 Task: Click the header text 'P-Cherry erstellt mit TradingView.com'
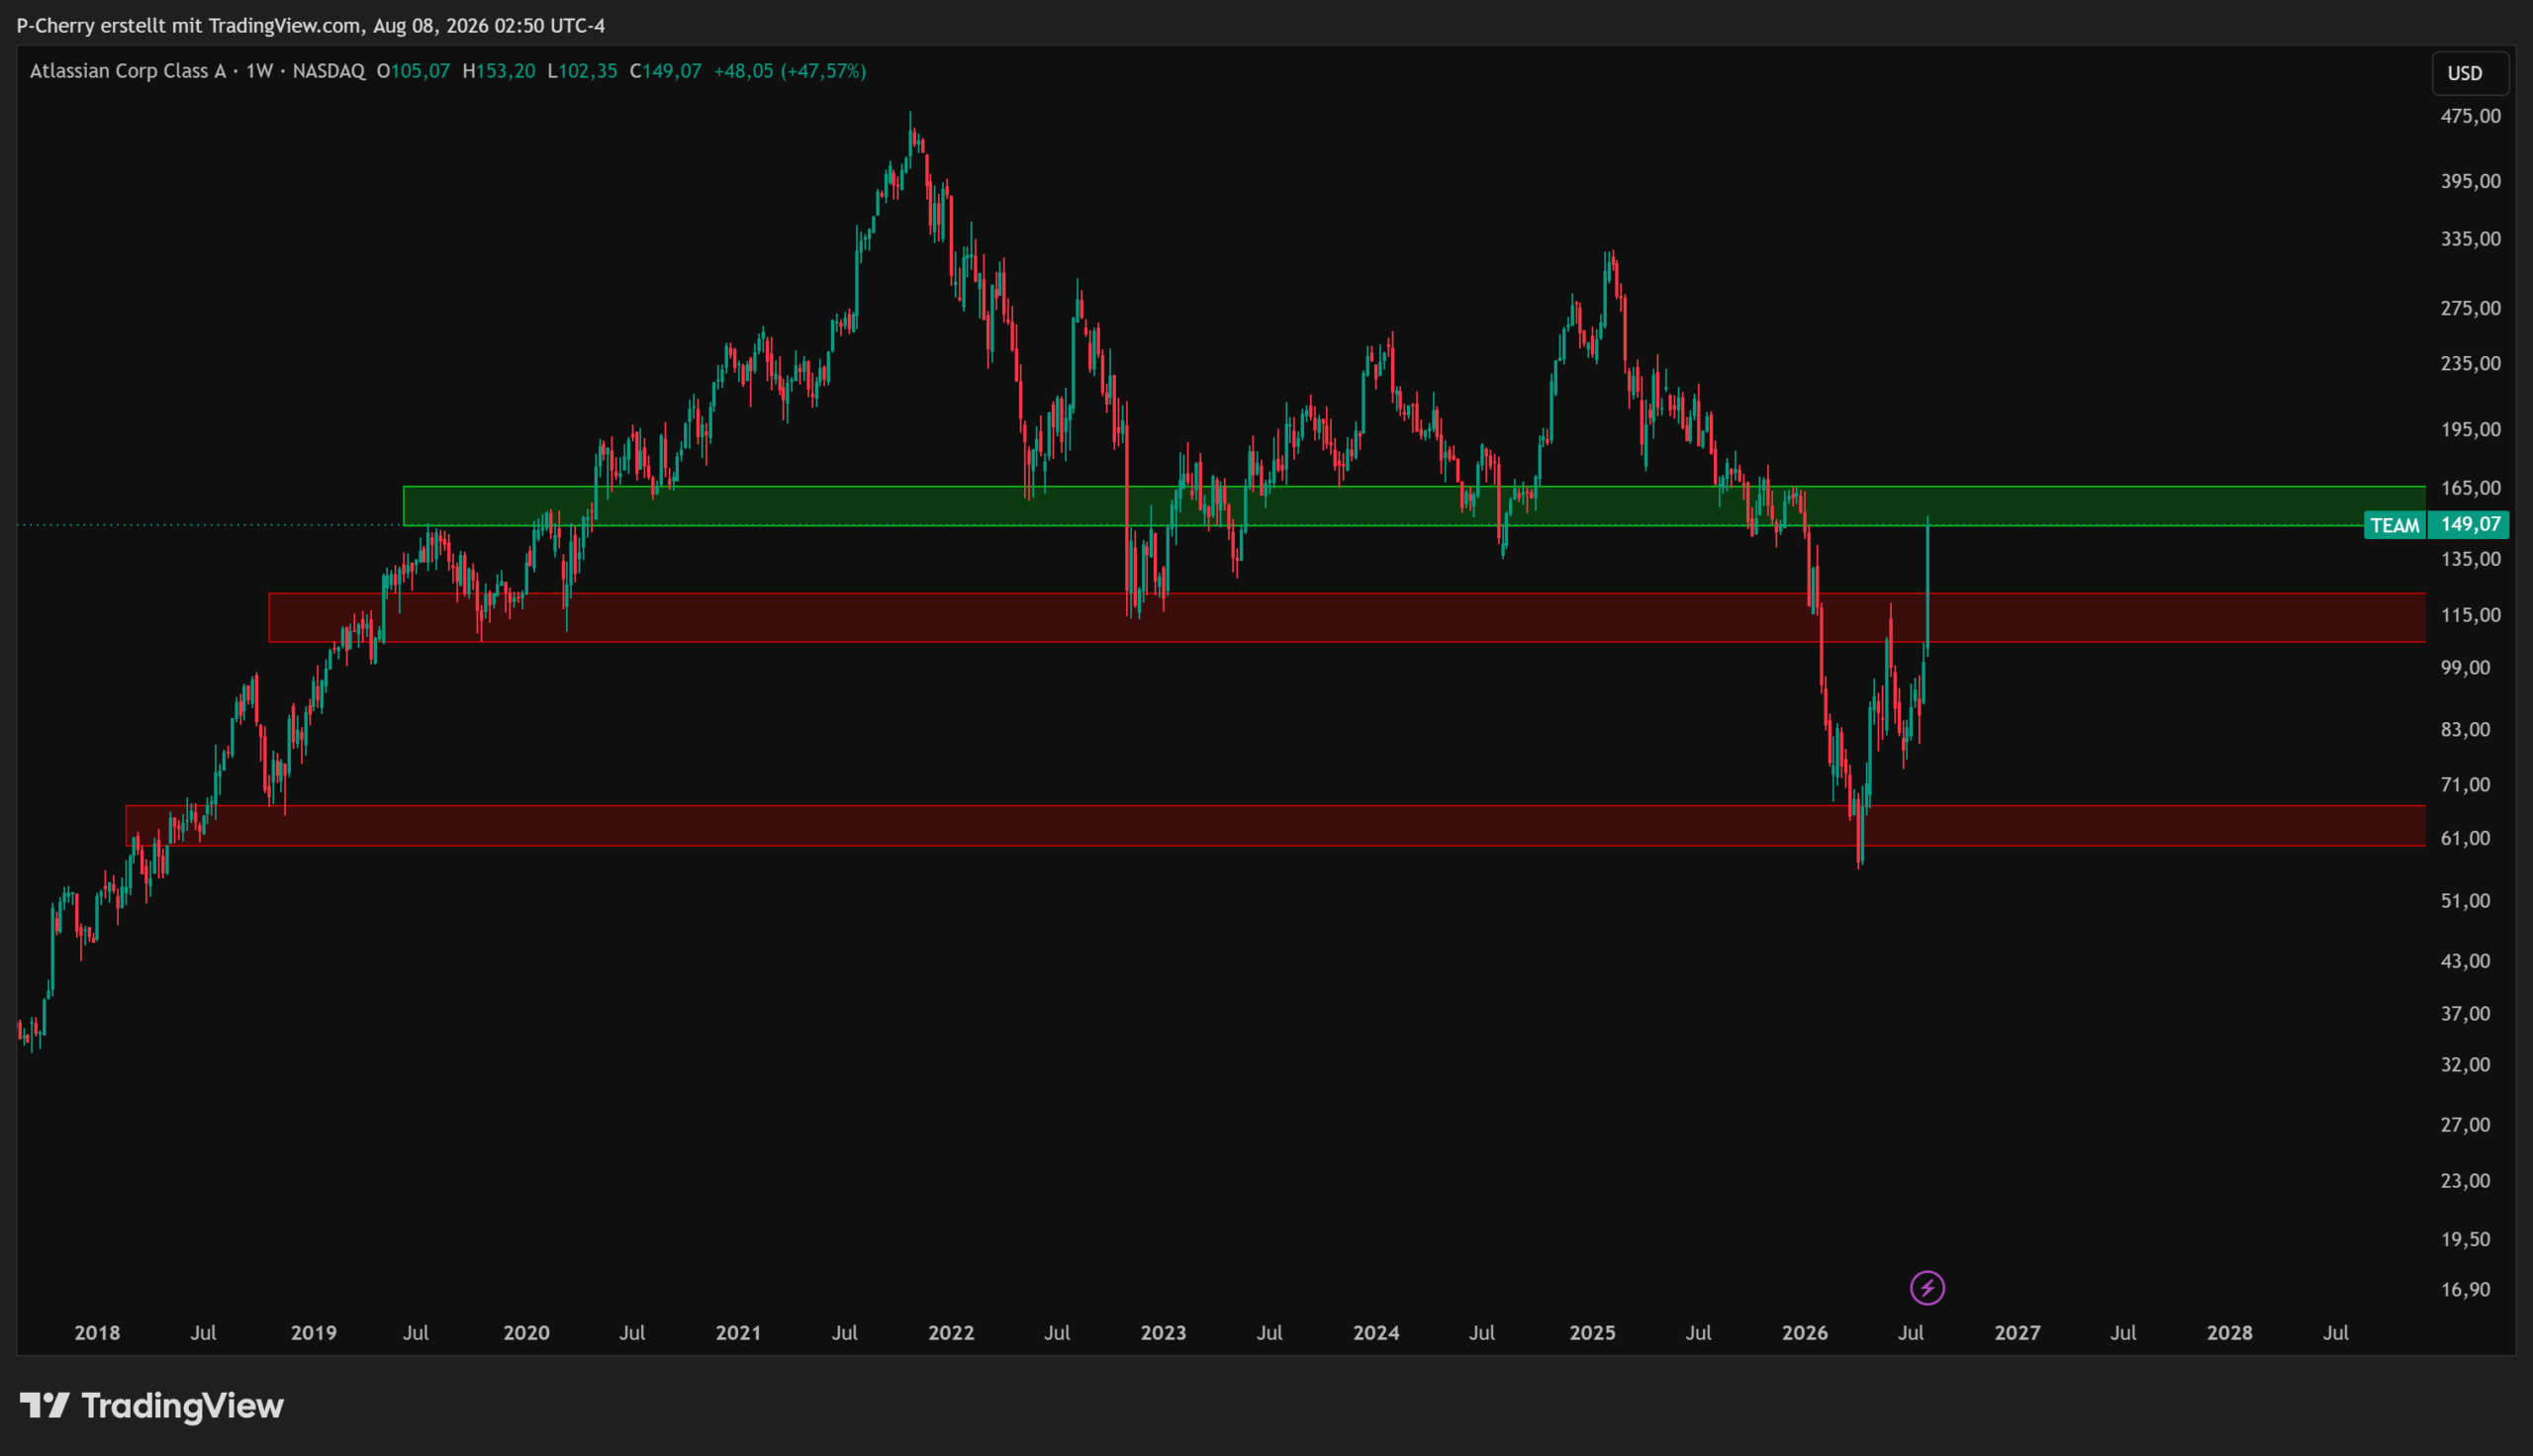189,25
